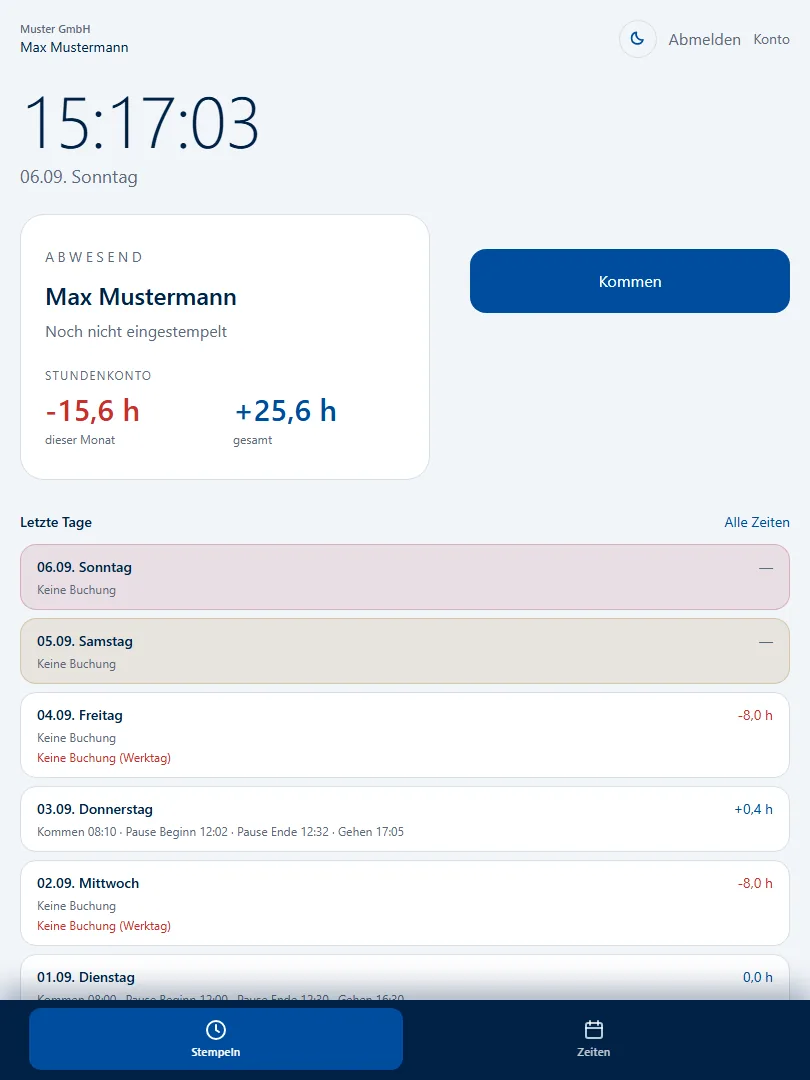Click the +25,6 h total balance
The width and height of the screenshot is (810, 1080).
(285, 411)
